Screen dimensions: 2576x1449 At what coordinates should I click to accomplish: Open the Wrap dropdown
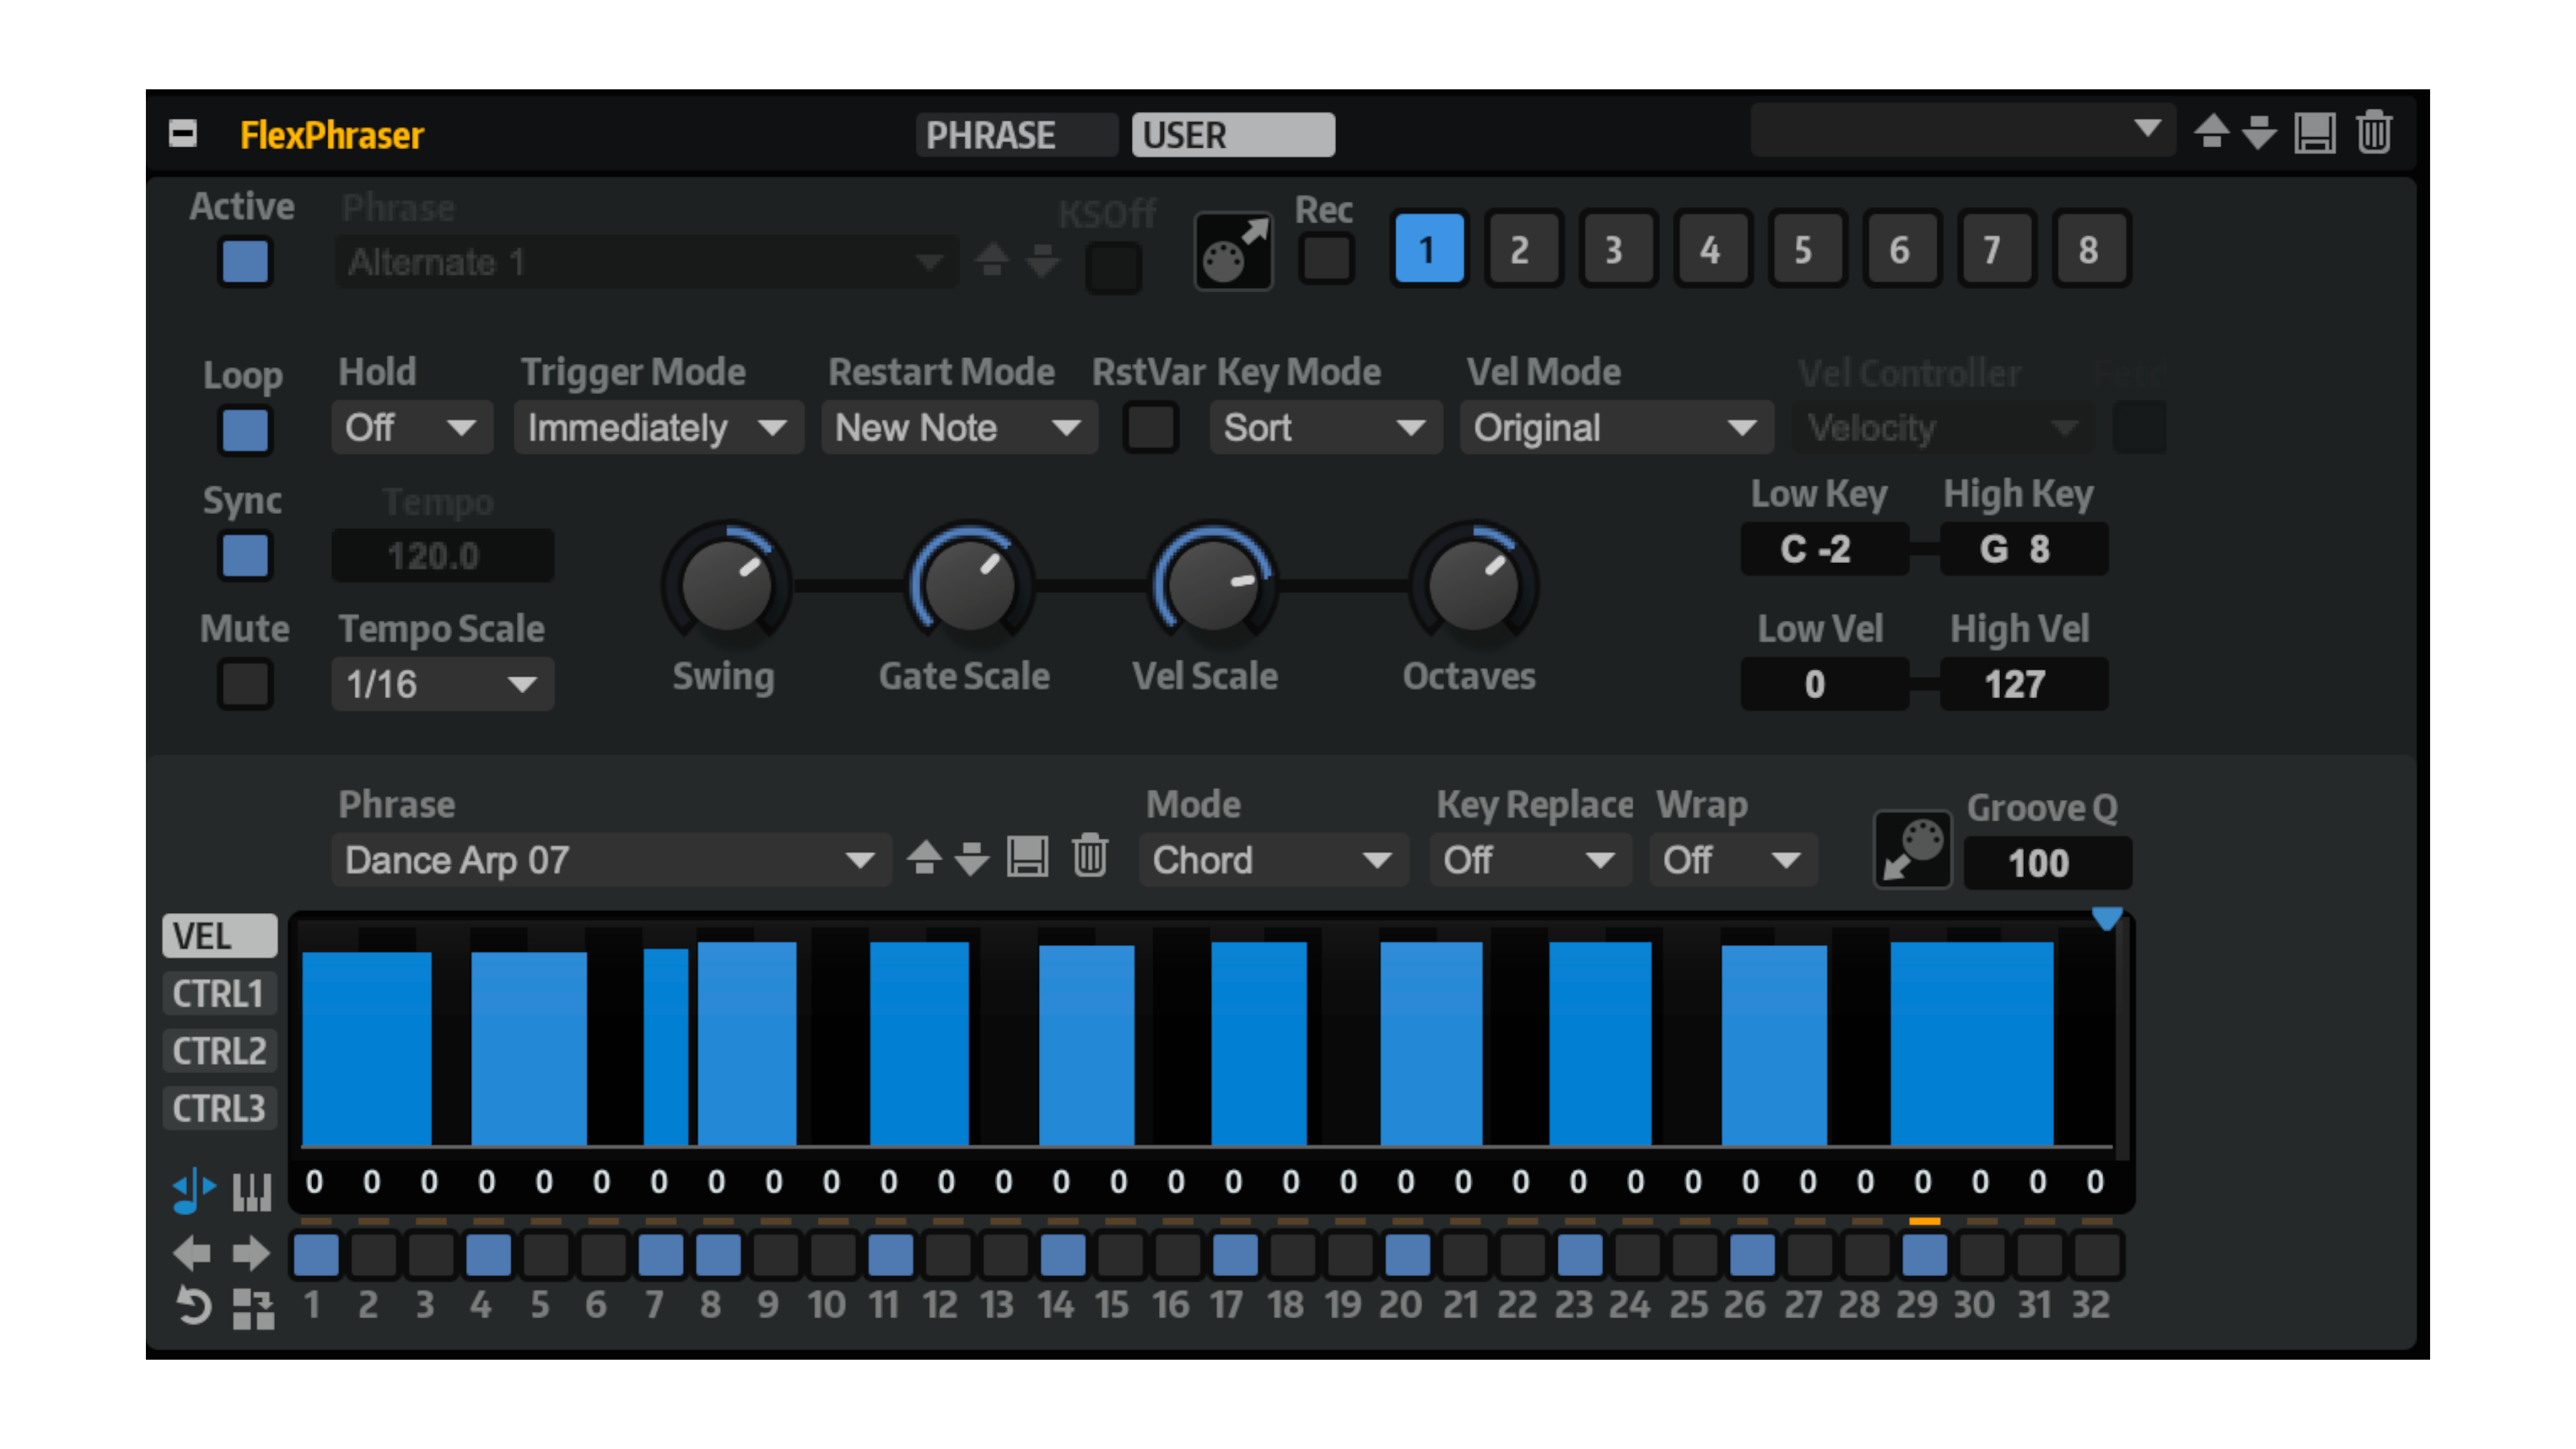pyautogui.click(x=1733, y=859)
